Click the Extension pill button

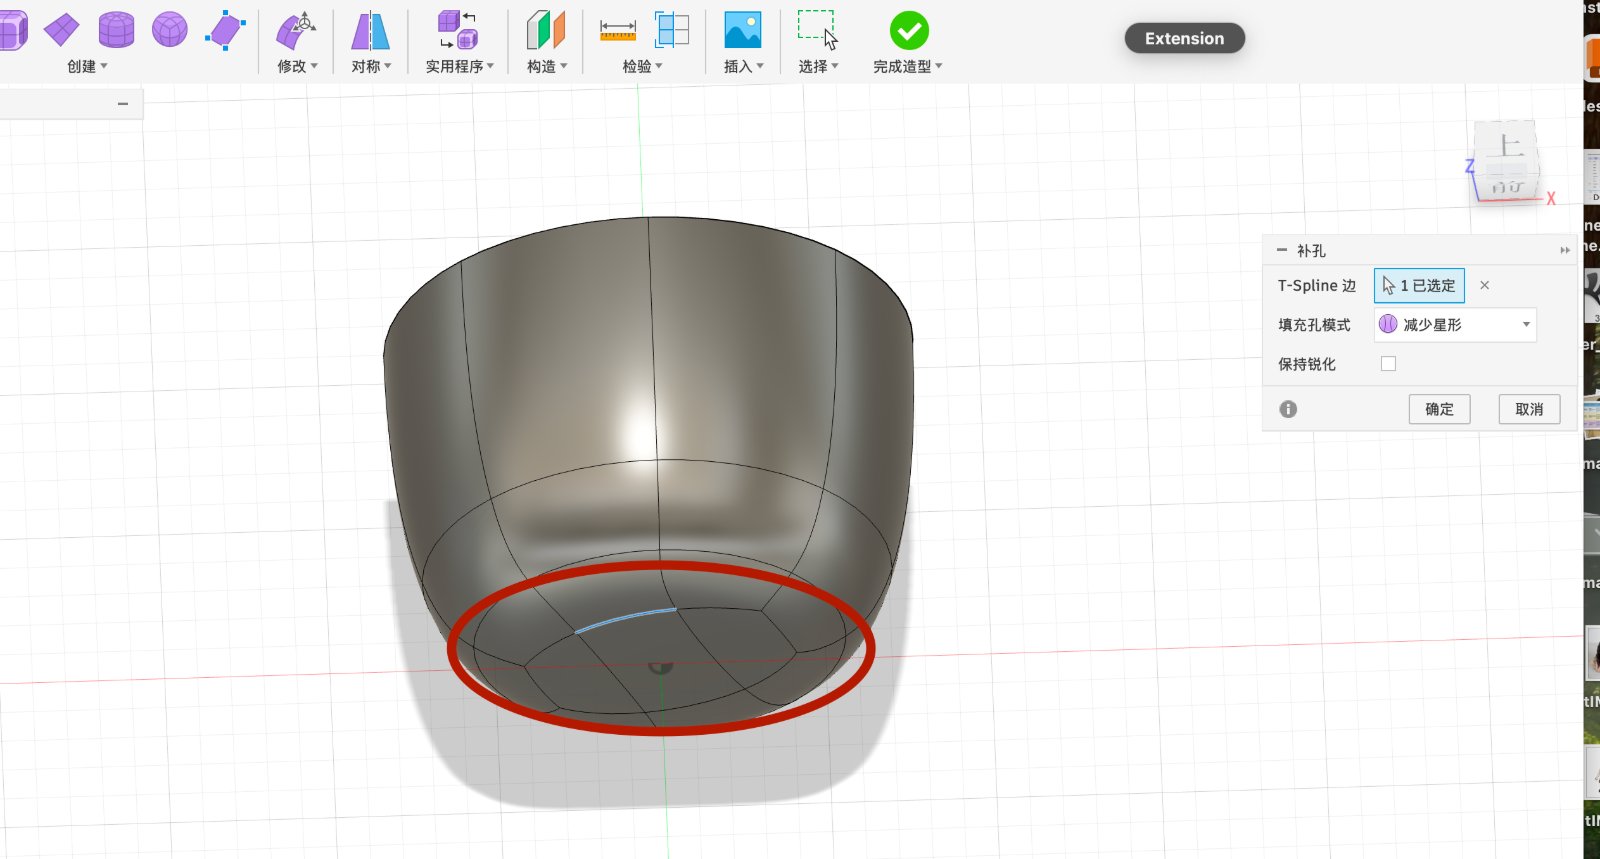[1185, 38]
